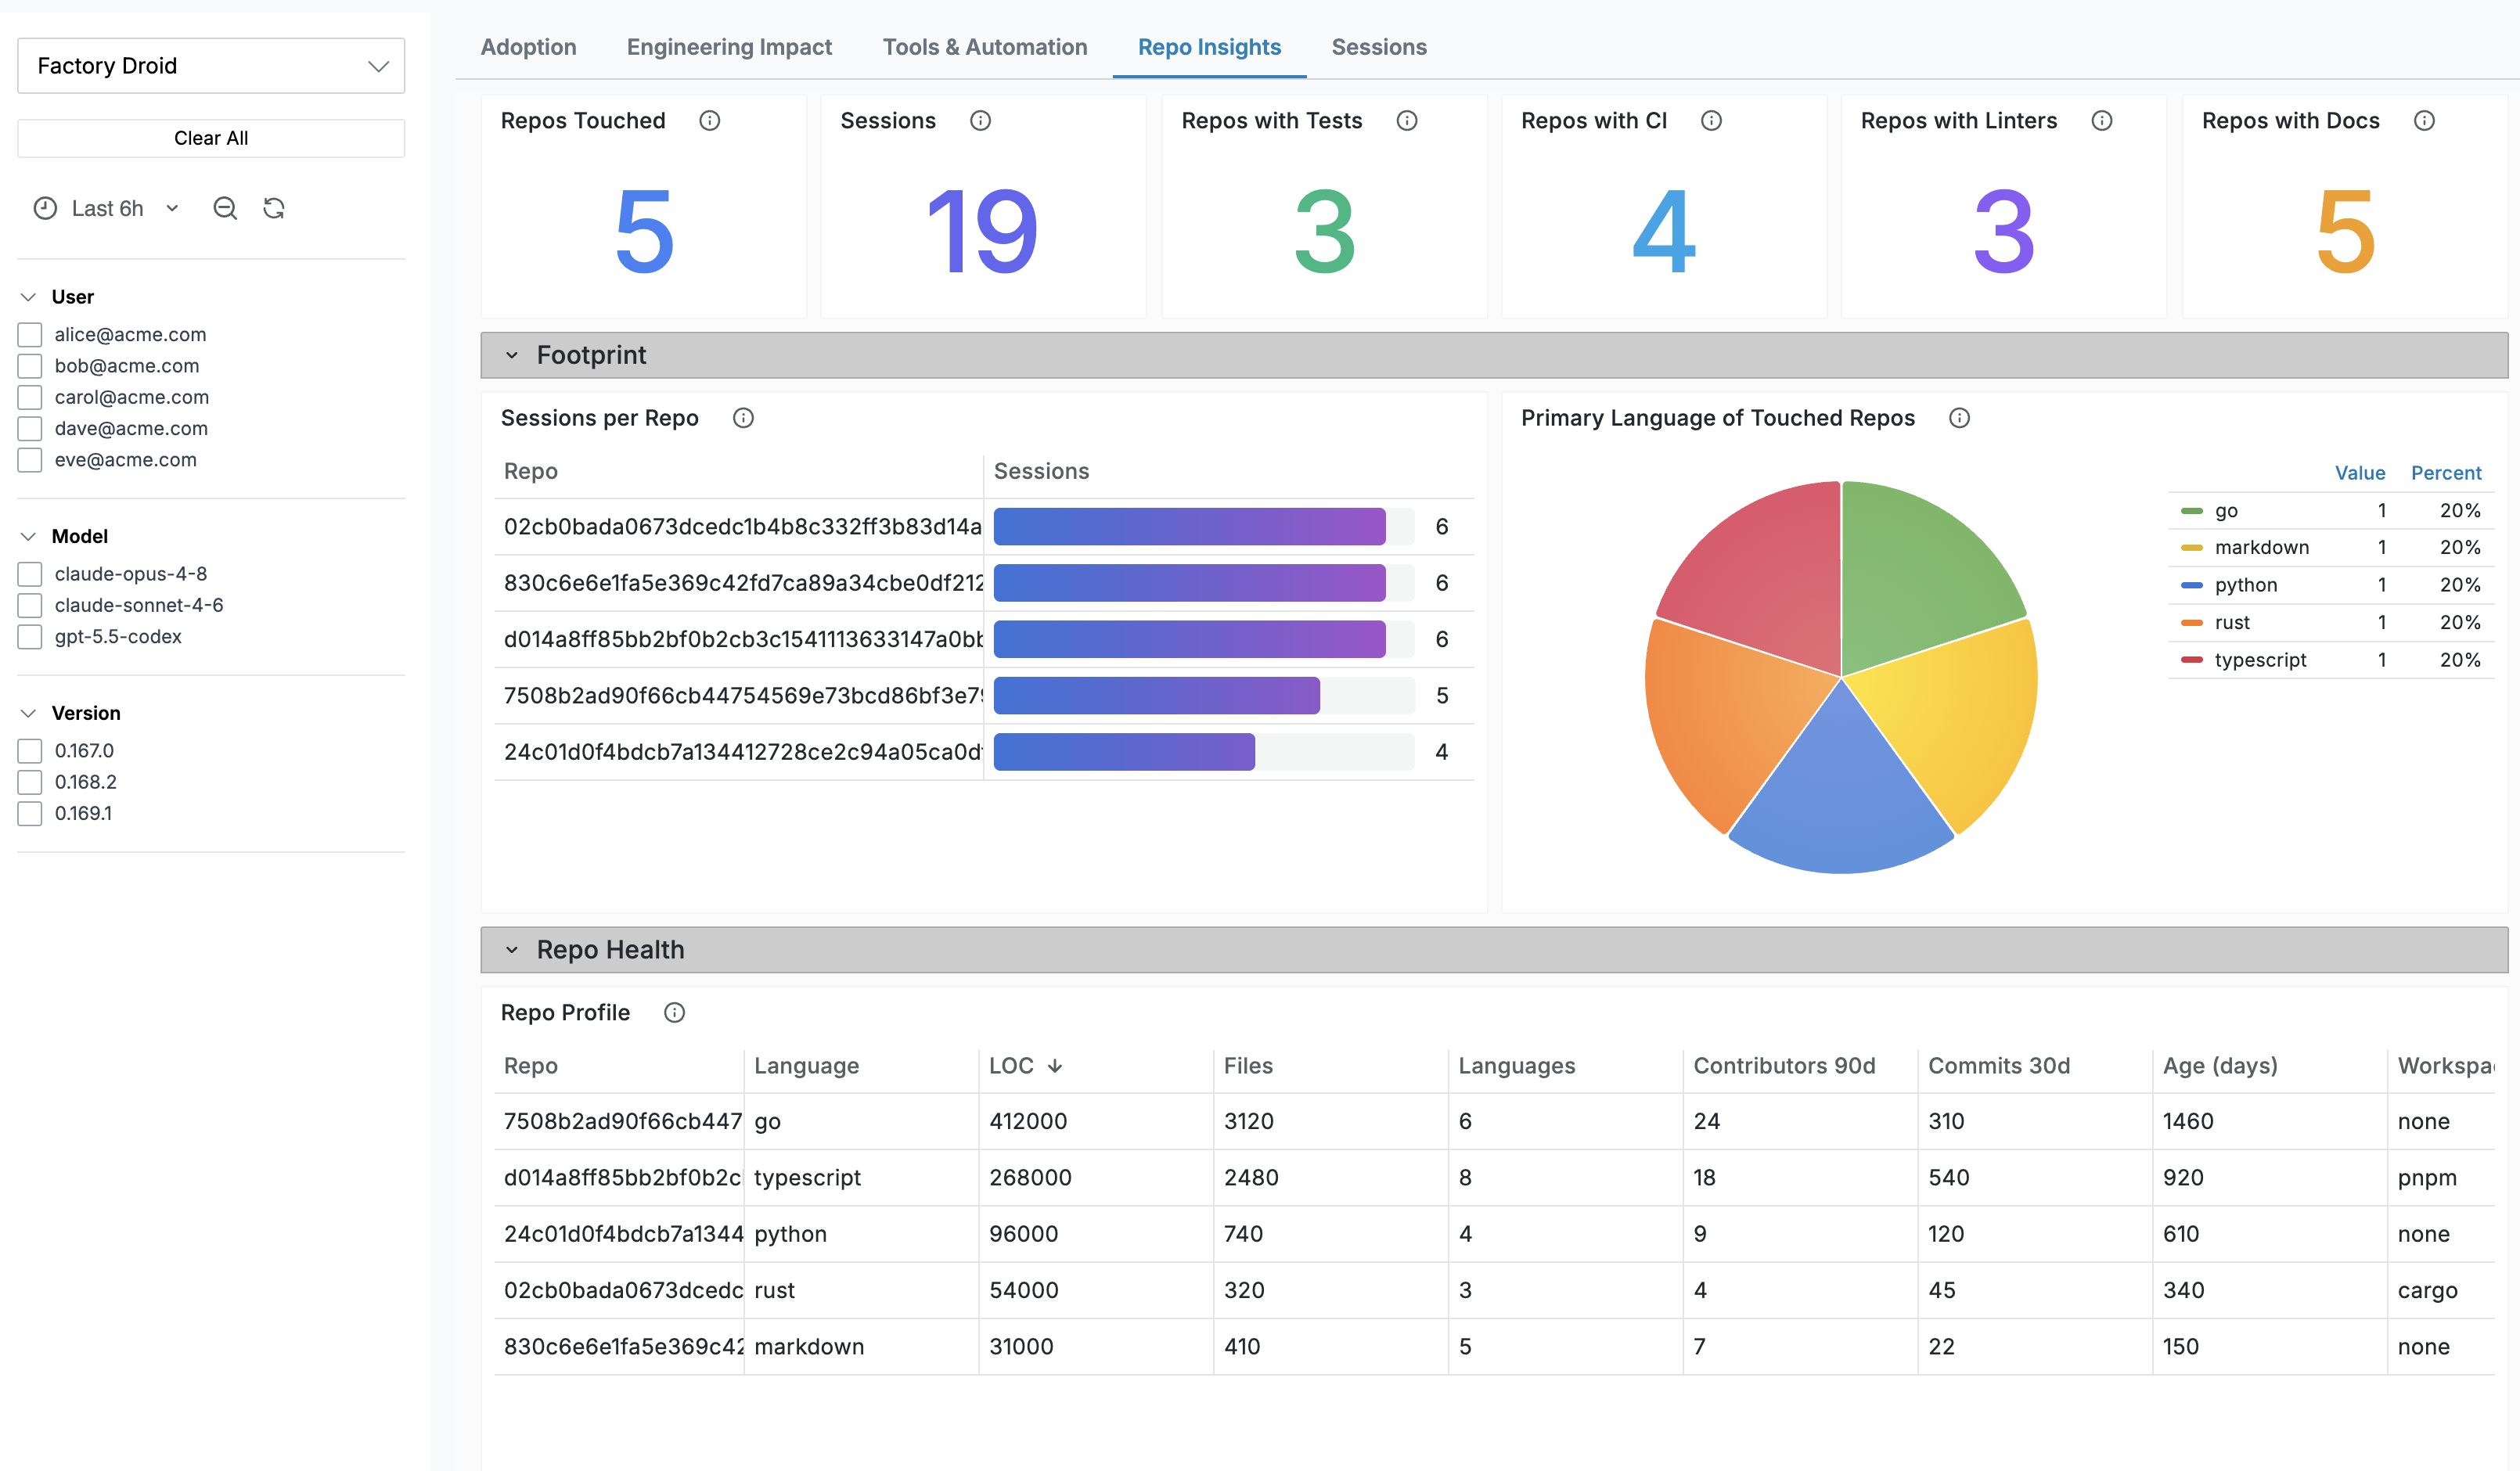Image resolution: width=2520 pixels, height=1471 pixels.
Task: Click the zoom out time range icon
Action: click(x=225, y=208)
